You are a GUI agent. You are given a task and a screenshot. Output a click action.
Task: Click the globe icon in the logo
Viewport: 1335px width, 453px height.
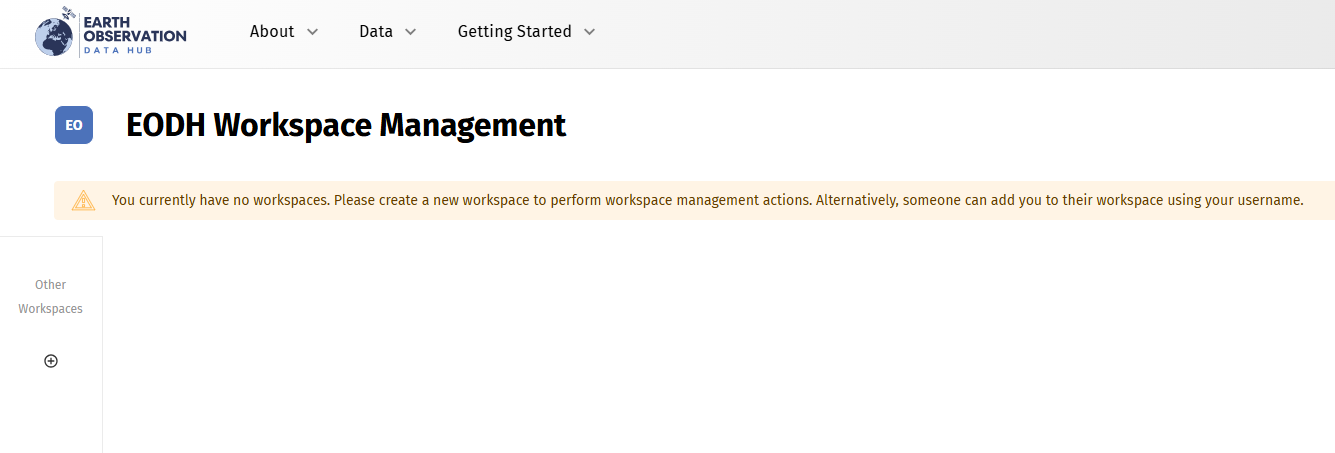coord(55,37)
